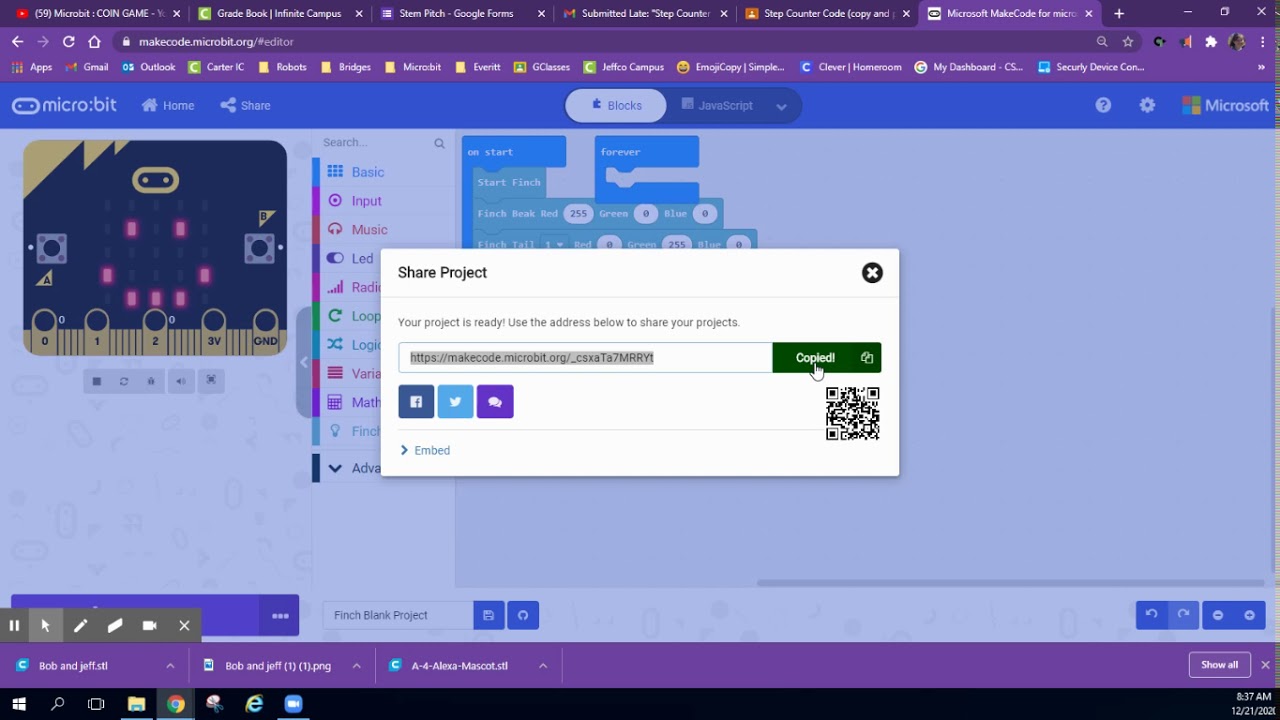The width and height of the screenshot is (1280, 720).
Task: Create GitHub repository with the GitHub icon
Action: pyautogui.click(x=523, y=615)
